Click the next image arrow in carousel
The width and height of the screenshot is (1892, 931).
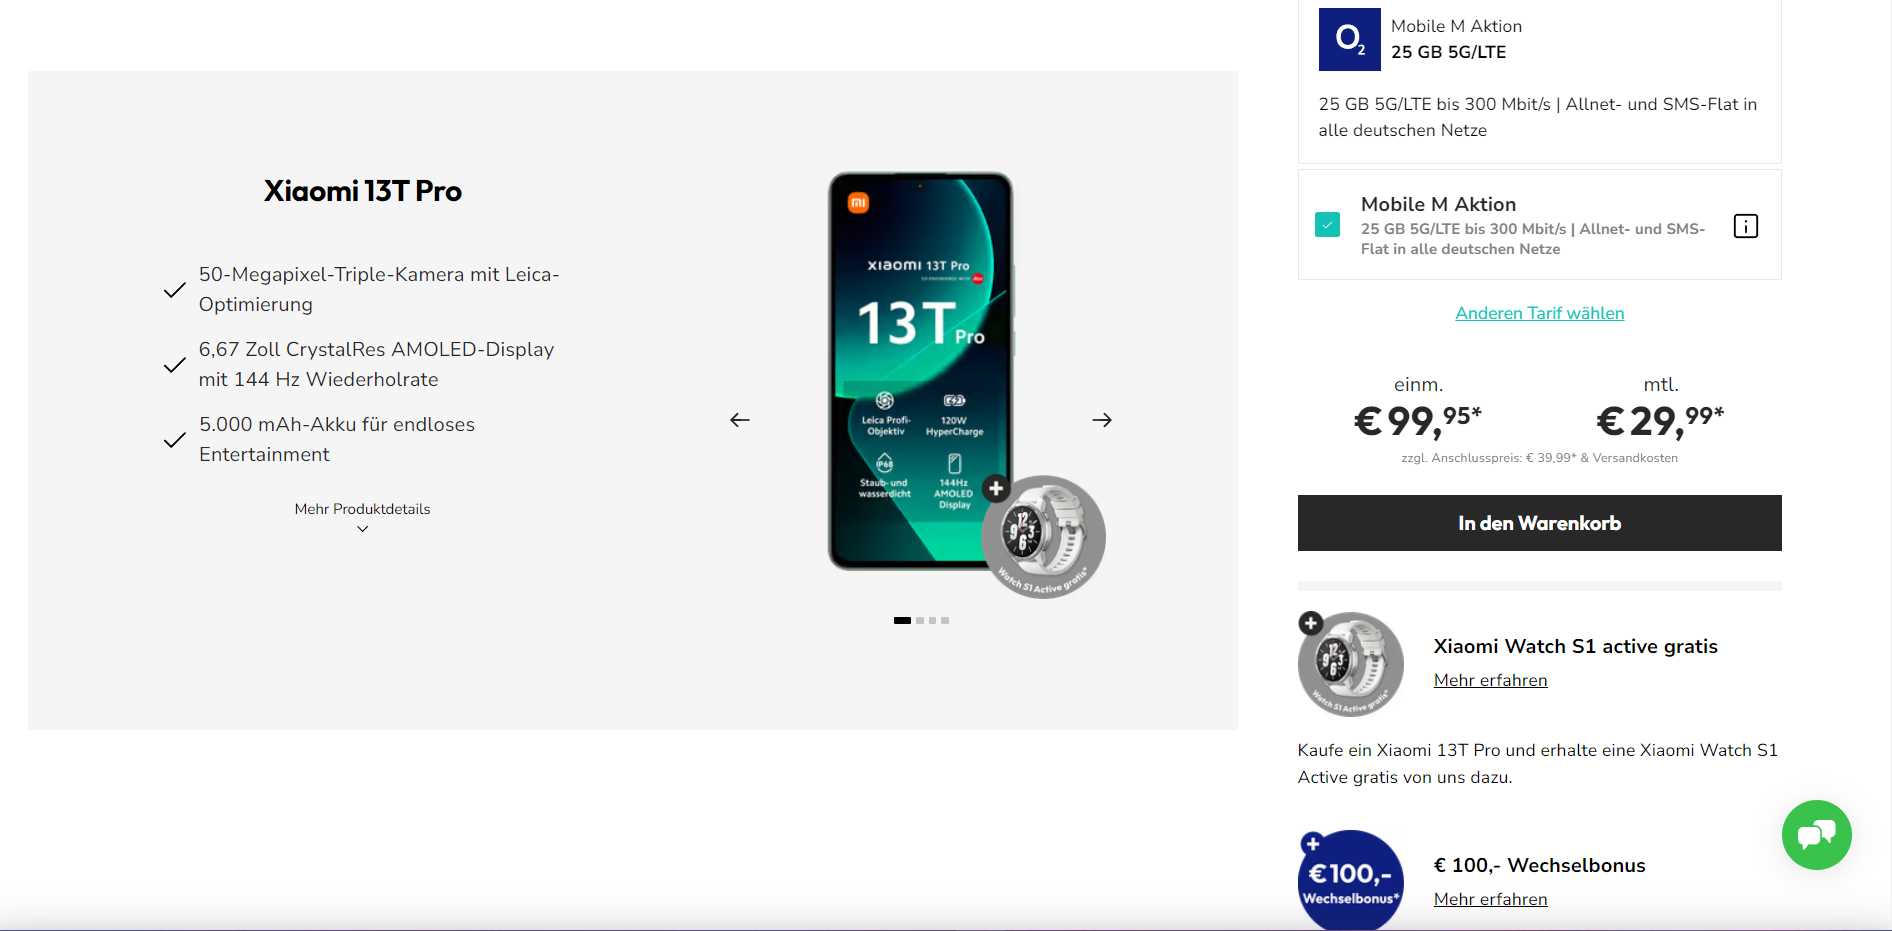1102,420
